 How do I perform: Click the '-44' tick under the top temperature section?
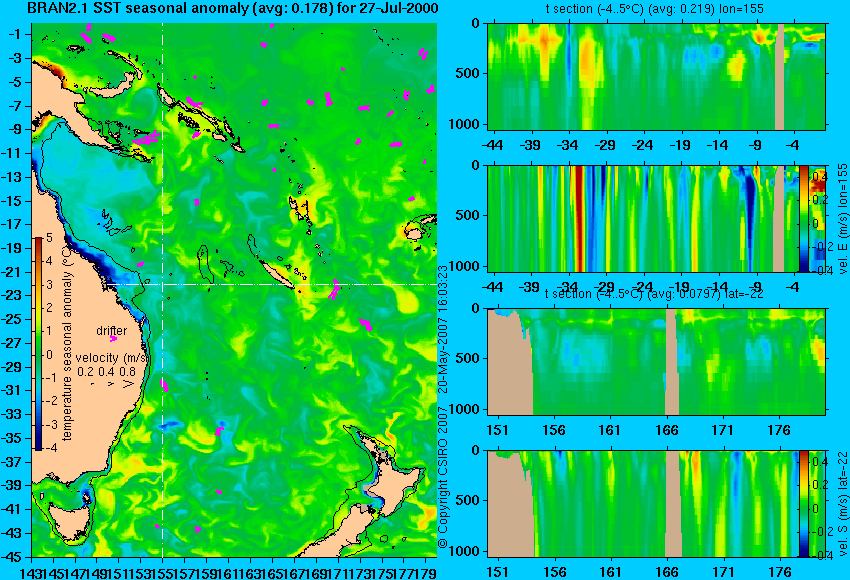pyautogui.click(x=492, y=145)
